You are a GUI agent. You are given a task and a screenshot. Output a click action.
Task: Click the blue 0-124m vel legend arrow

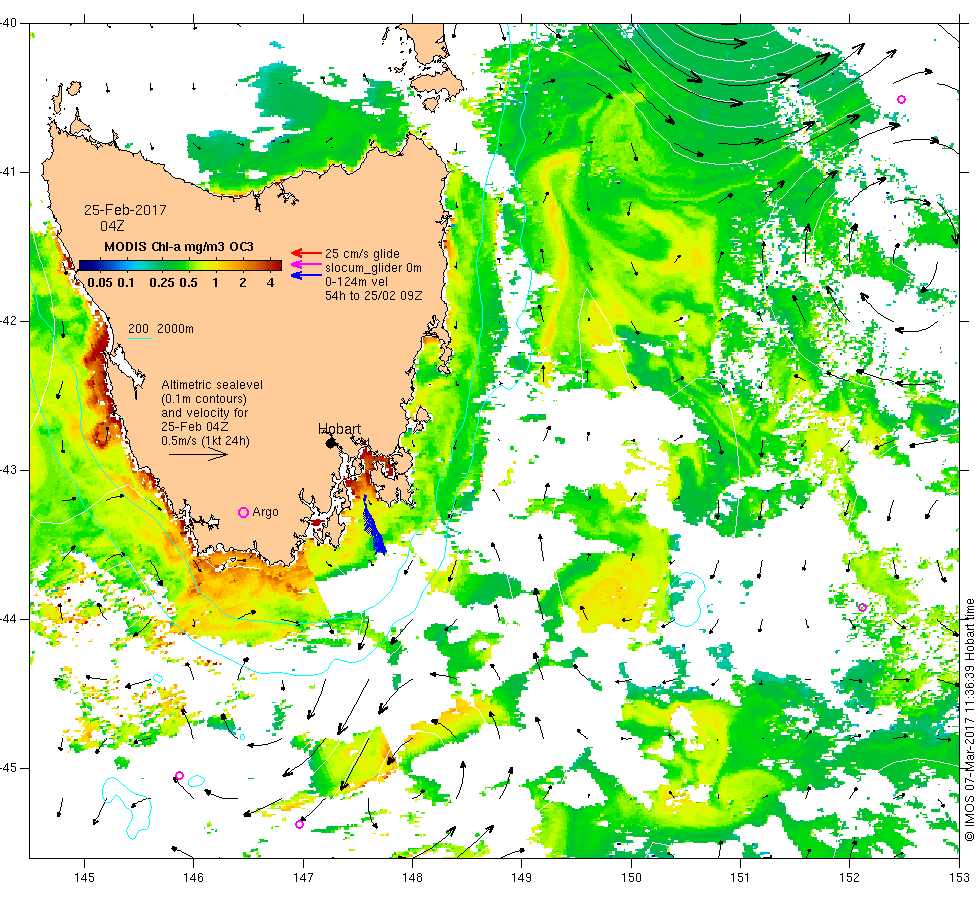click(306, 275)
